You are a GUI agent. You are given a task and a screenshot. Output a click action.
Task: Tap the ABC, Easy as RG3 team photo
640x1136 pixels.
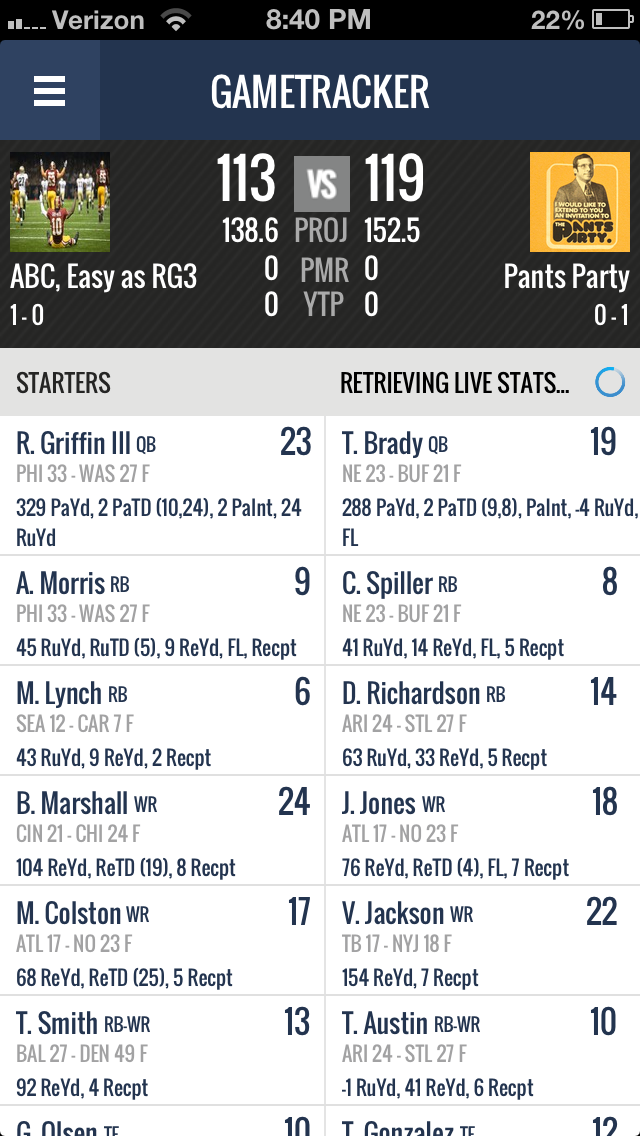59,202
